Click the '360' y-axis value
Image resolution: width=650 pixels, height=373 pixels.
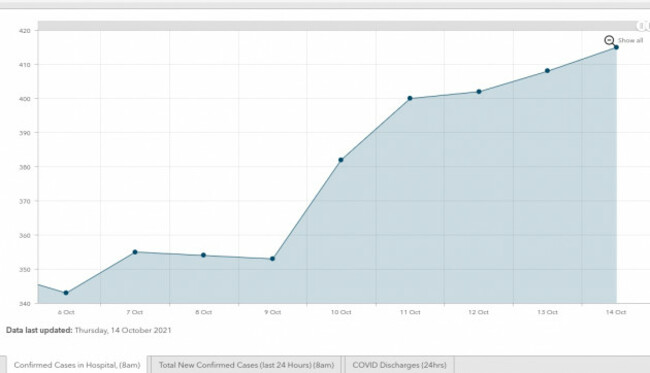24,235
